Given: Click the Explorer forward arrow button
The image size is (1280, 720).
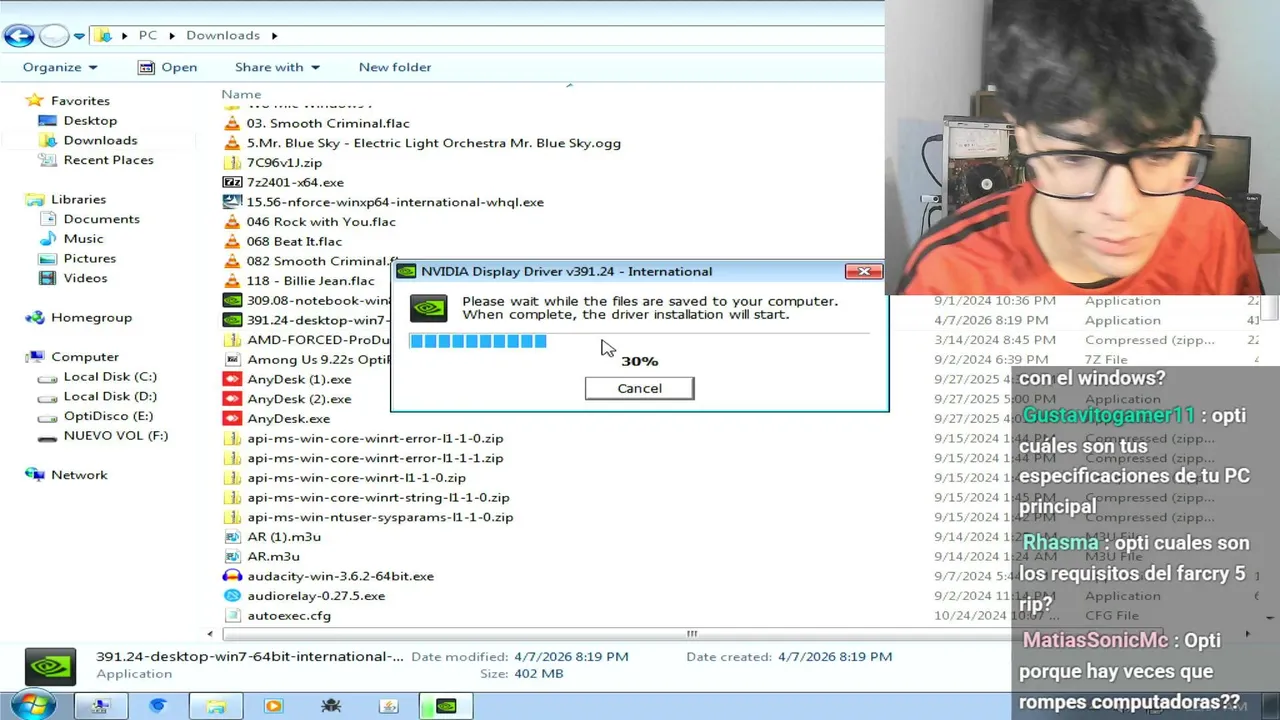Looking at the screenshot, I should 54,36.
